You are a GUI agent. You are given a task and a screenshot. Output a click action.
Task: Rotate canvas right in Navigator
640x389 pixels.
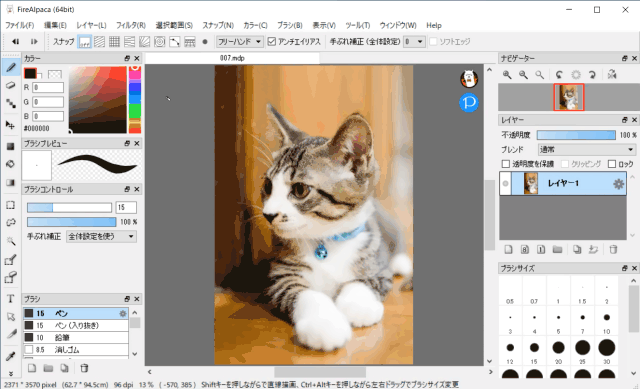click(592, 74)
